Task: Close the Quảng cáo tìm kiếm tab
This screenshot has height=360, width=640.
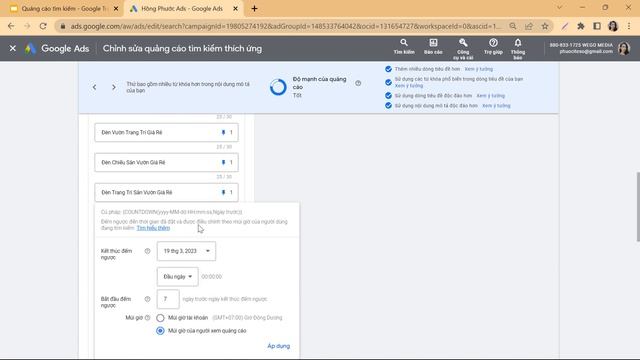Action: (x=116, y=9)
